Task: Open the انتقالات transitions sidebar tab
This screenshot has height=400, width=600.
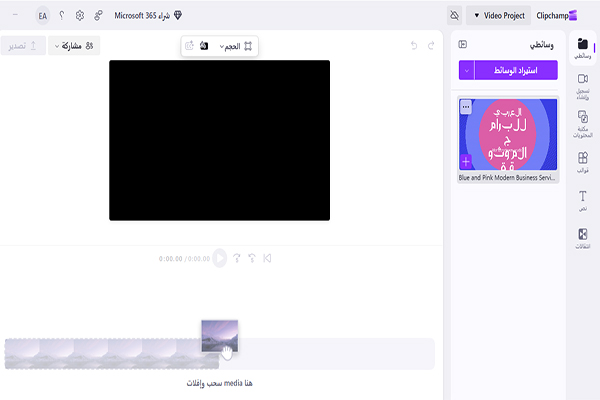Action: click(582, 238)
